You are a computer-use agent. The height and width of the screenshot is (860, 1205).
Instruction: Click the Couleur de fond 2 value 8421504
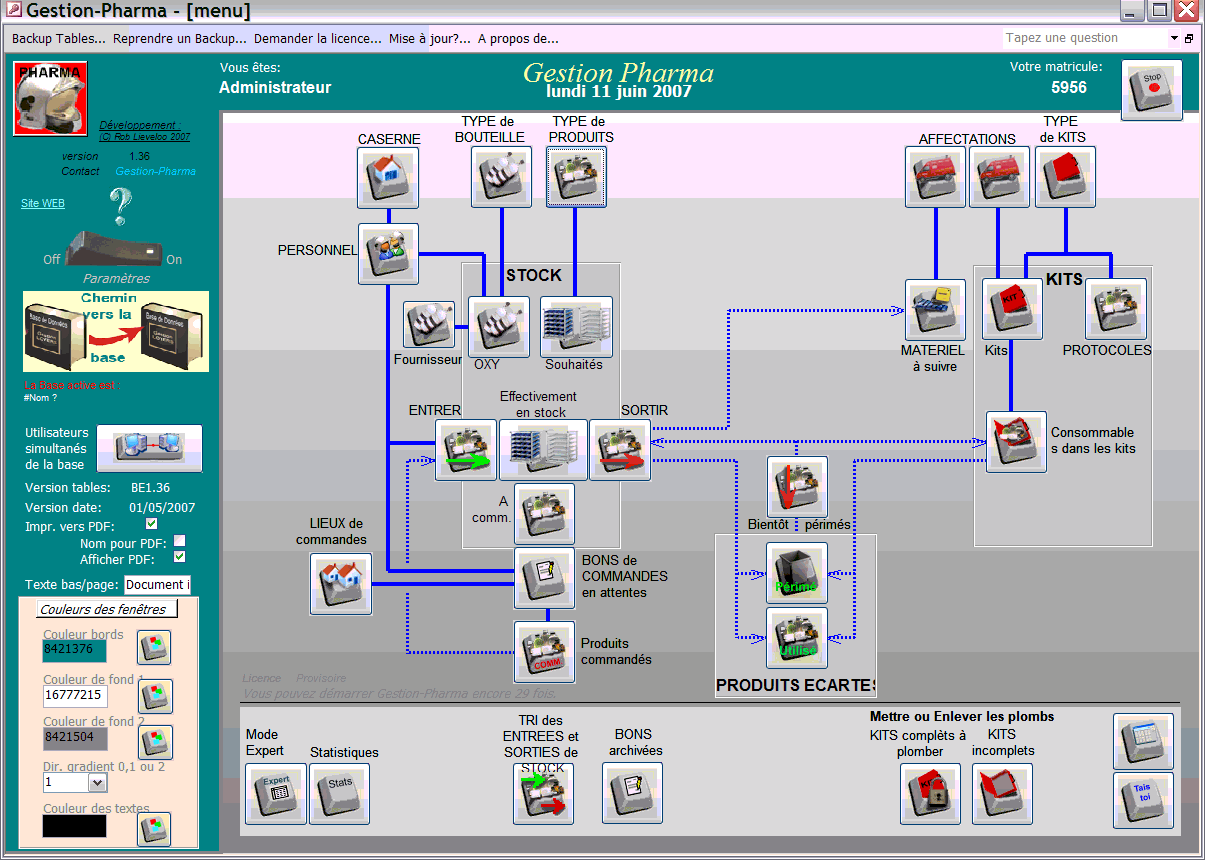74,739
